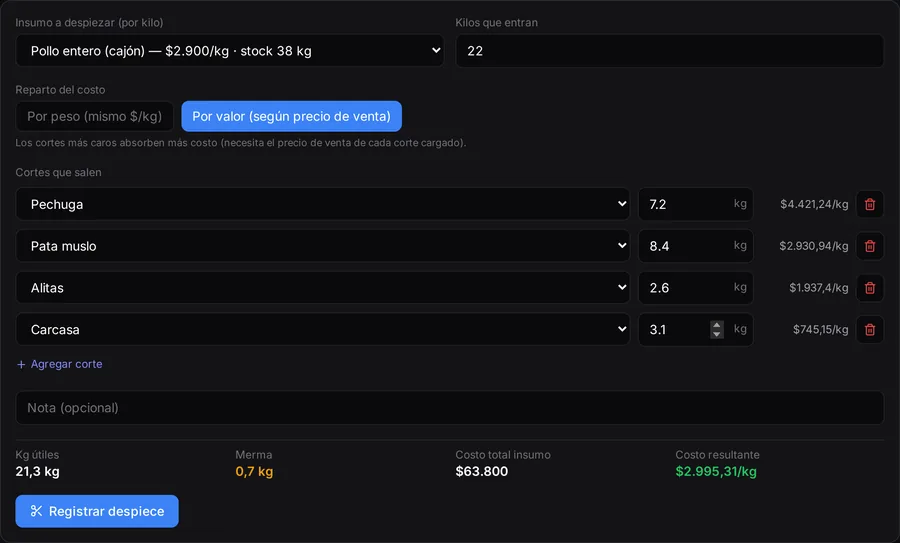The height and width of the screenshot is (543, 900).
Task: Click the Cortes que salen label
Action: (59, 172)
